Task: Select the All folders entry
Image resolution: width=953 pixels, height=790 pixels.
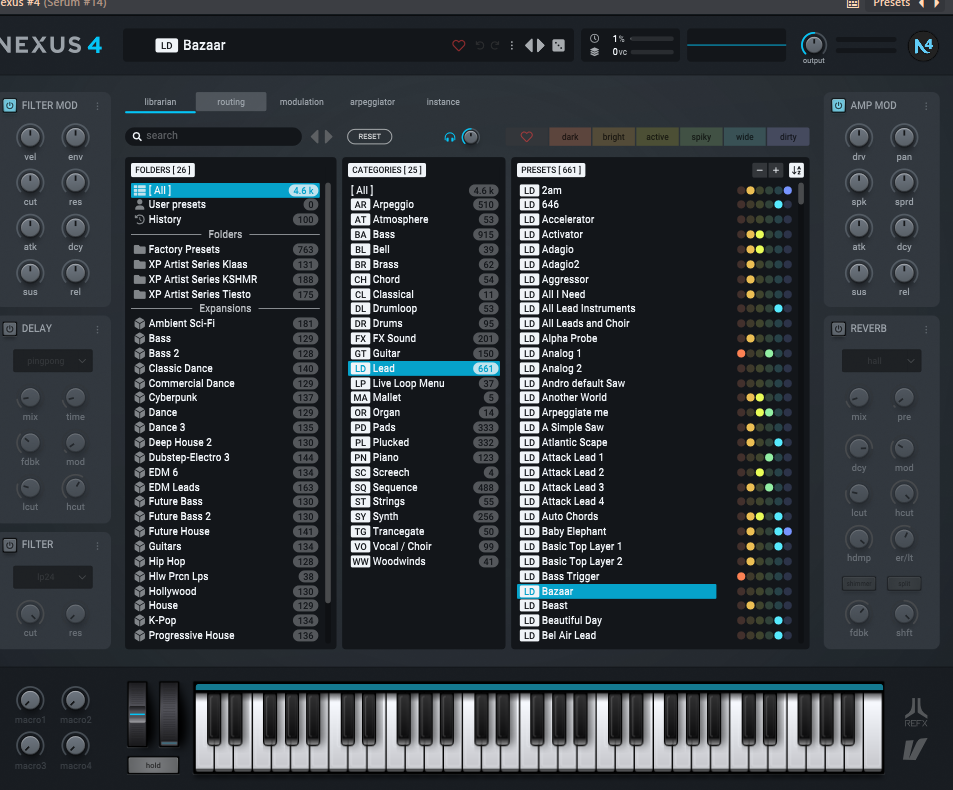Action: [x=225, y=190]
